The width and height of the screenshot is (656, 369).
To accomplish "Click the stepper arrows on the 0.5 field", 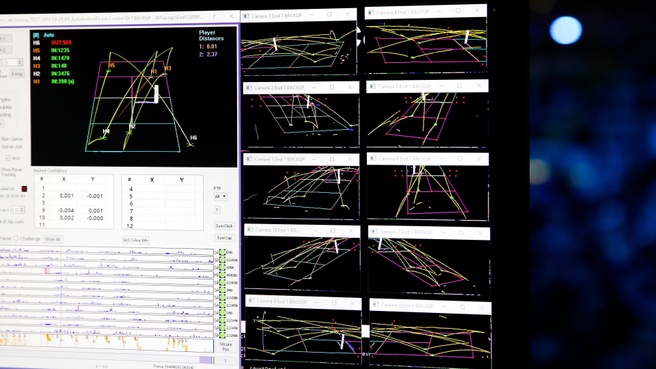I will coord(22,210).
